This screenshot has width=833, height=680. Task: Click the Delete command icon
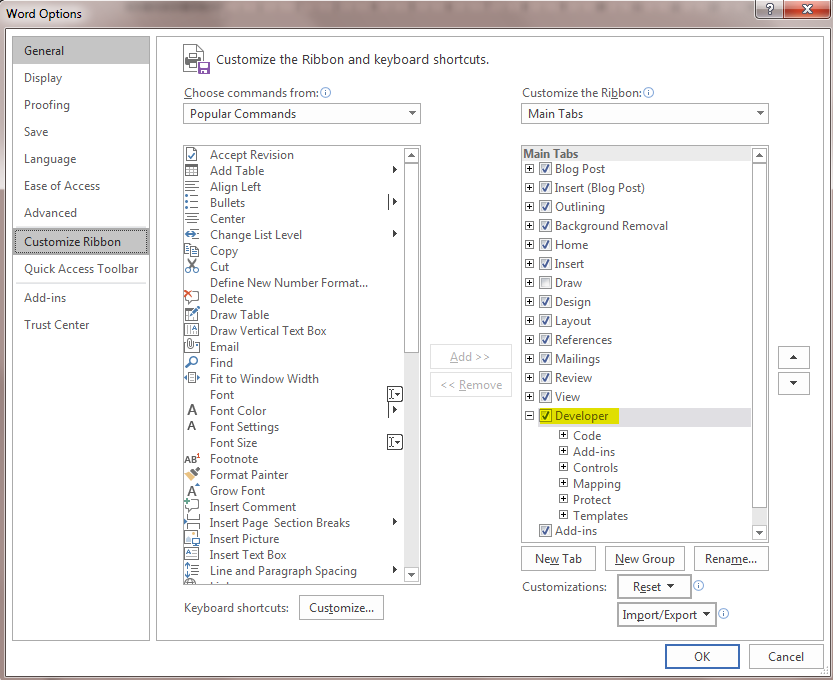pos(191,298)
